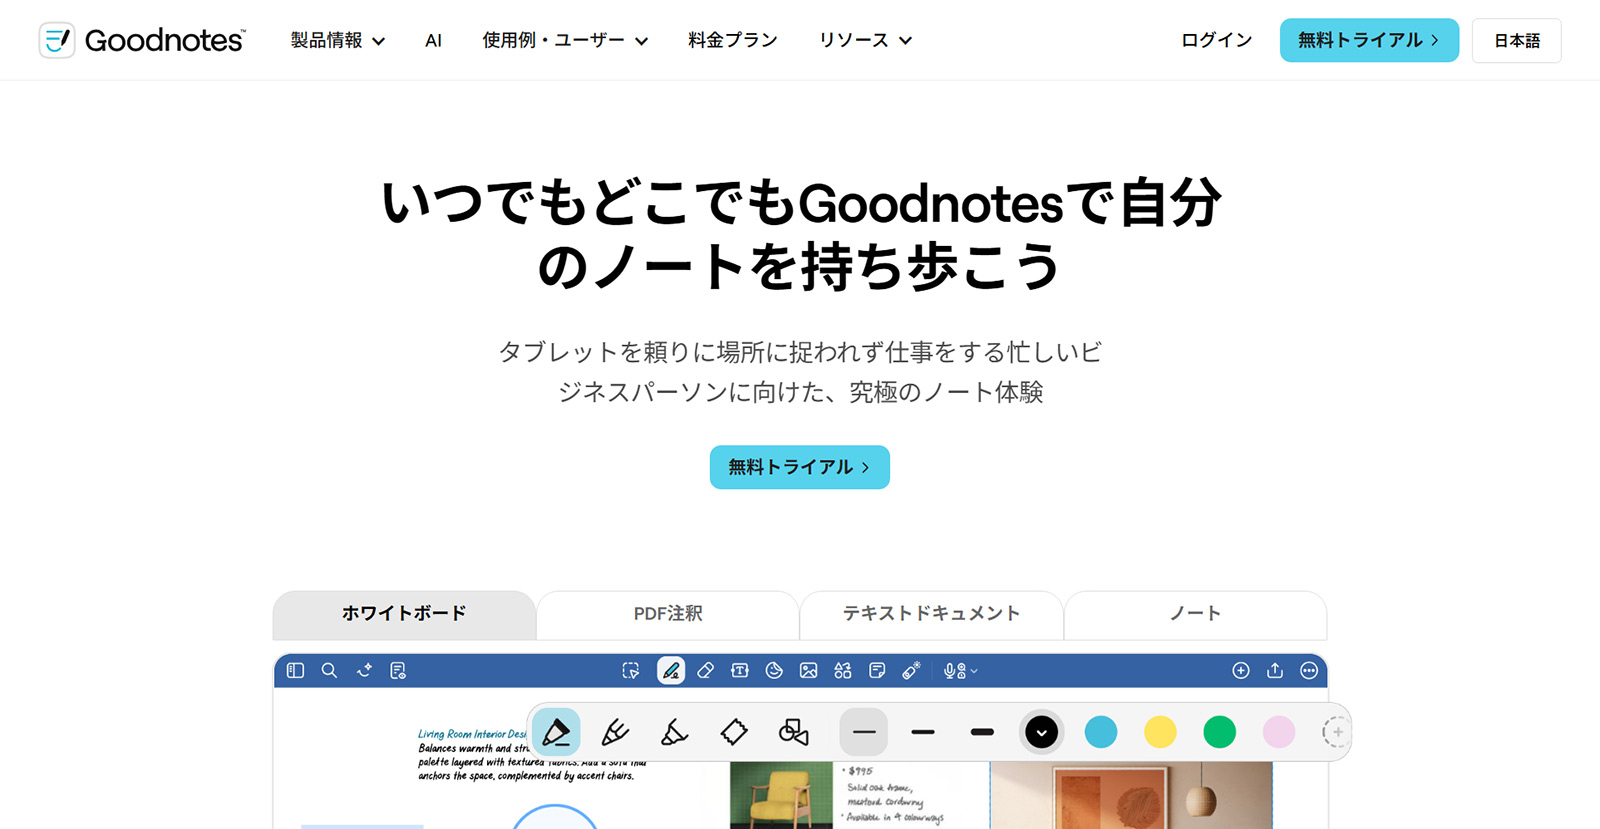Open the AI nav link

433,40
